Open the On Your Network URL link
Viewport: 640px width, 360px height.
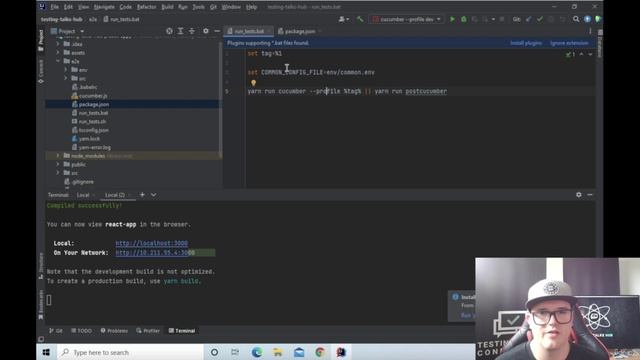click(155, 253)
